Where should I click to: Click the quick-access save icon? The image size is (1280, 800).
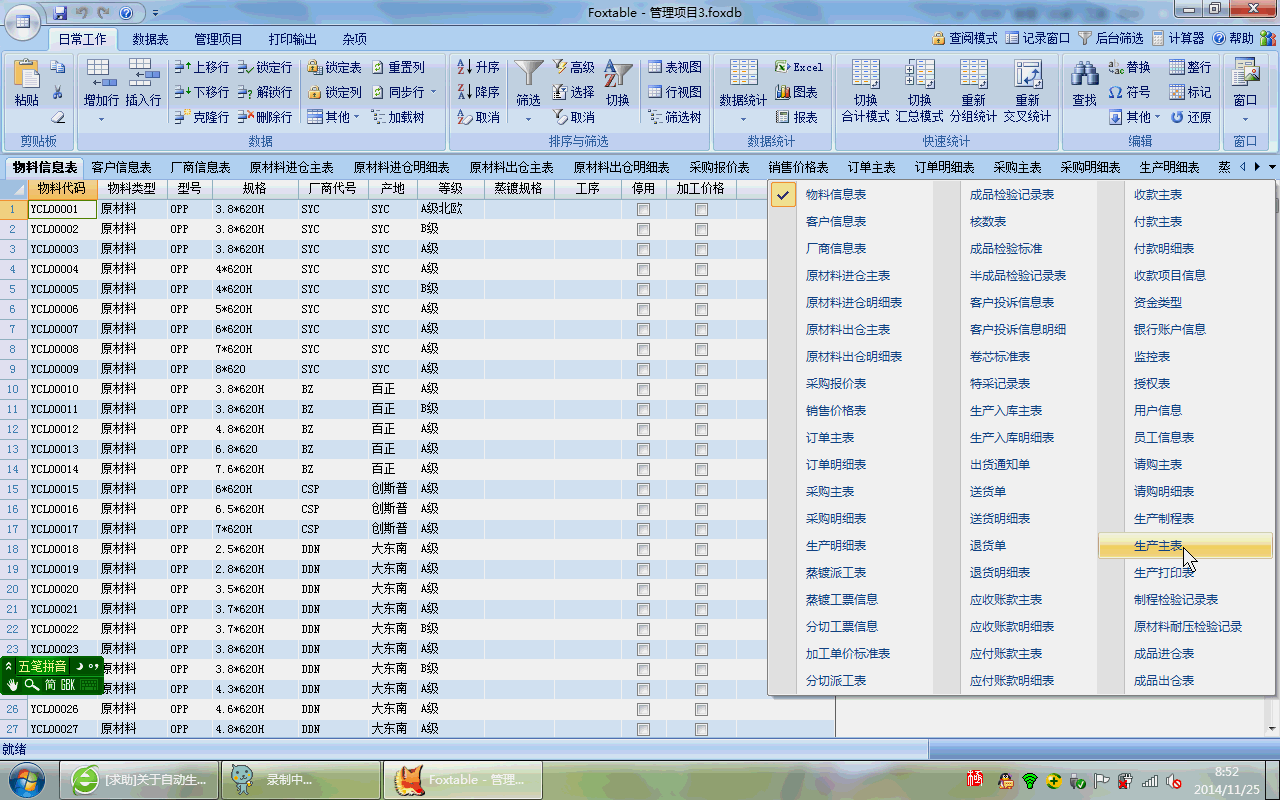click(60, 13)
